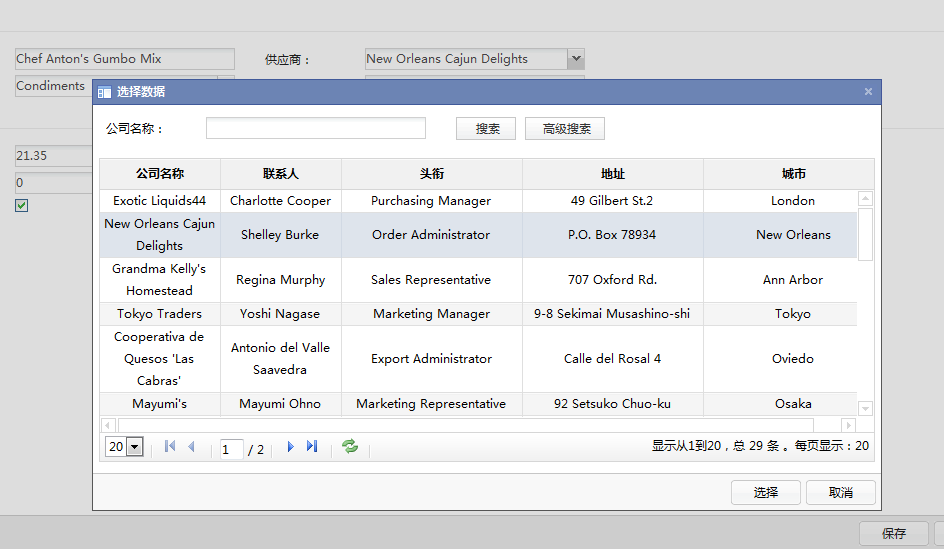The width and height of the screenshot is (944, 549).
Task: Click the Purchasing Manager title cell
Action: (432, 201)
